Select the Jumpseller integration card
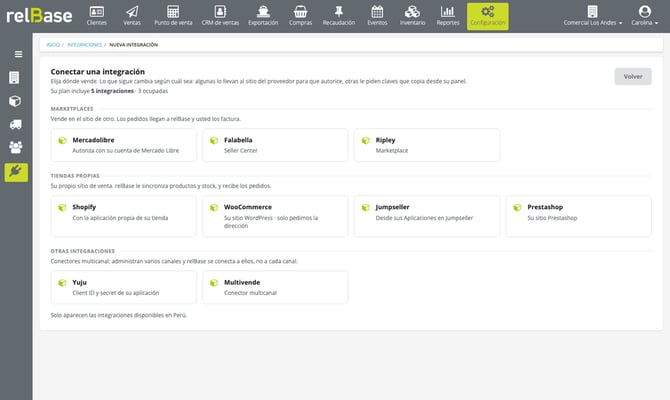The image size is (670, 400). 427,216
